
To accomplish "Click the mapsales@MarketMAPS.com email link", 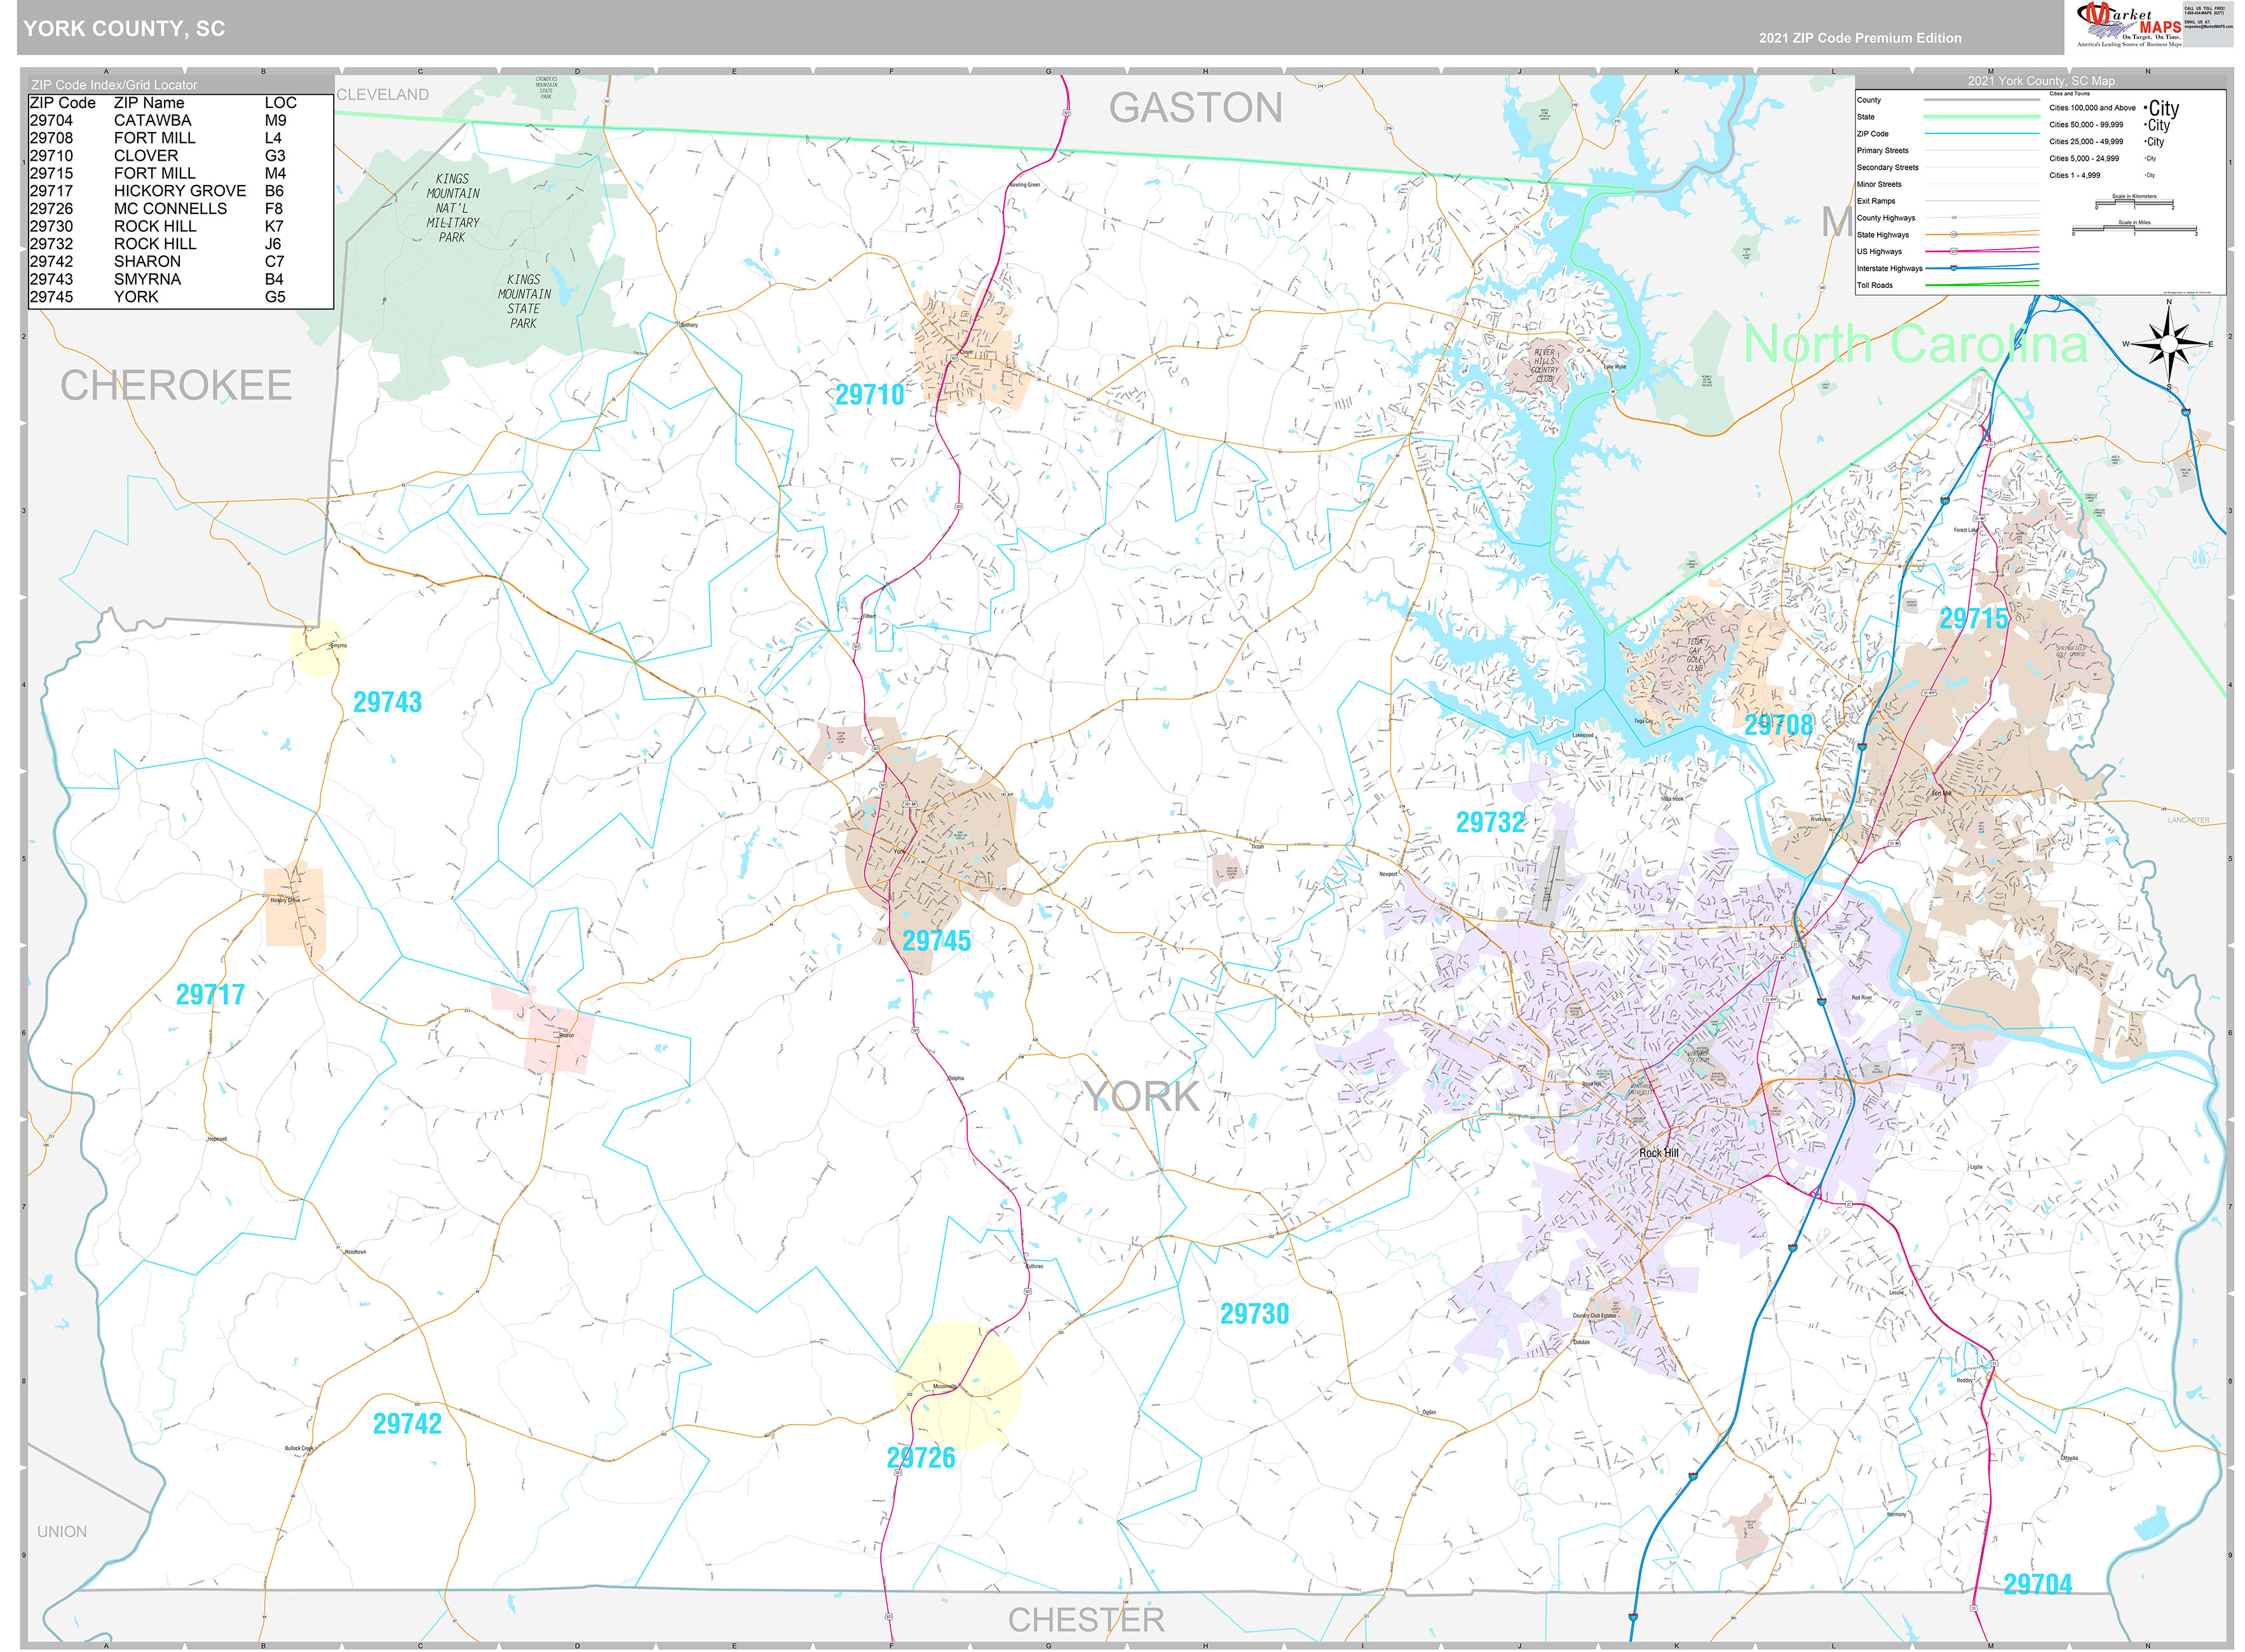I will pos(2203,27).
